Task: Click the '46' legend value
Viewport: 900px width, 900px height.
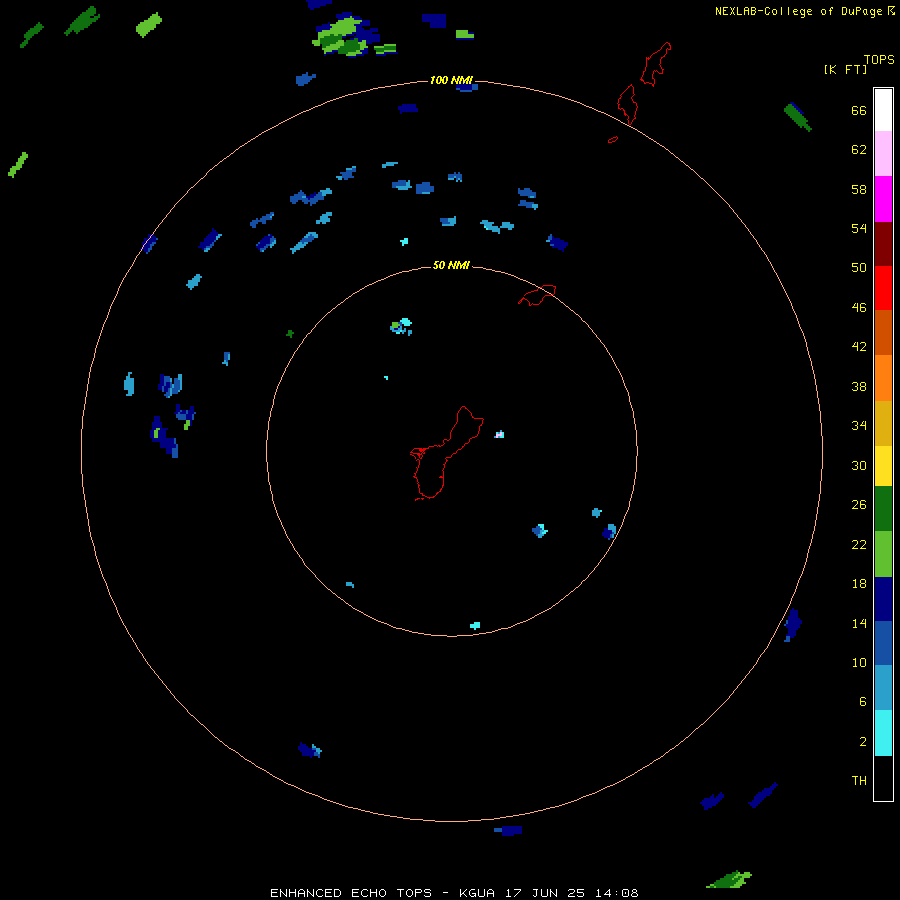Action: click(859, 308)
